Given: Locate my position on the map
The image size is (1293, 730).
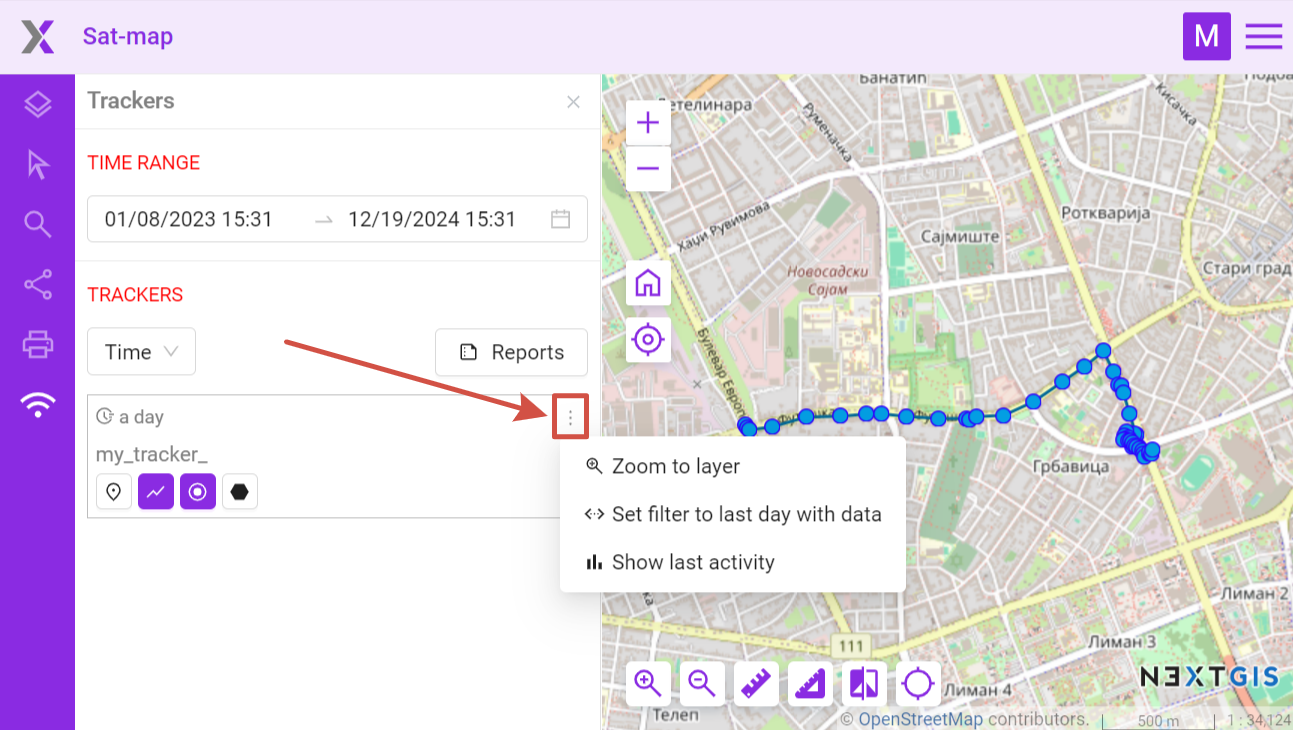Looking at the screenshot, I should [x=648, y=340].
